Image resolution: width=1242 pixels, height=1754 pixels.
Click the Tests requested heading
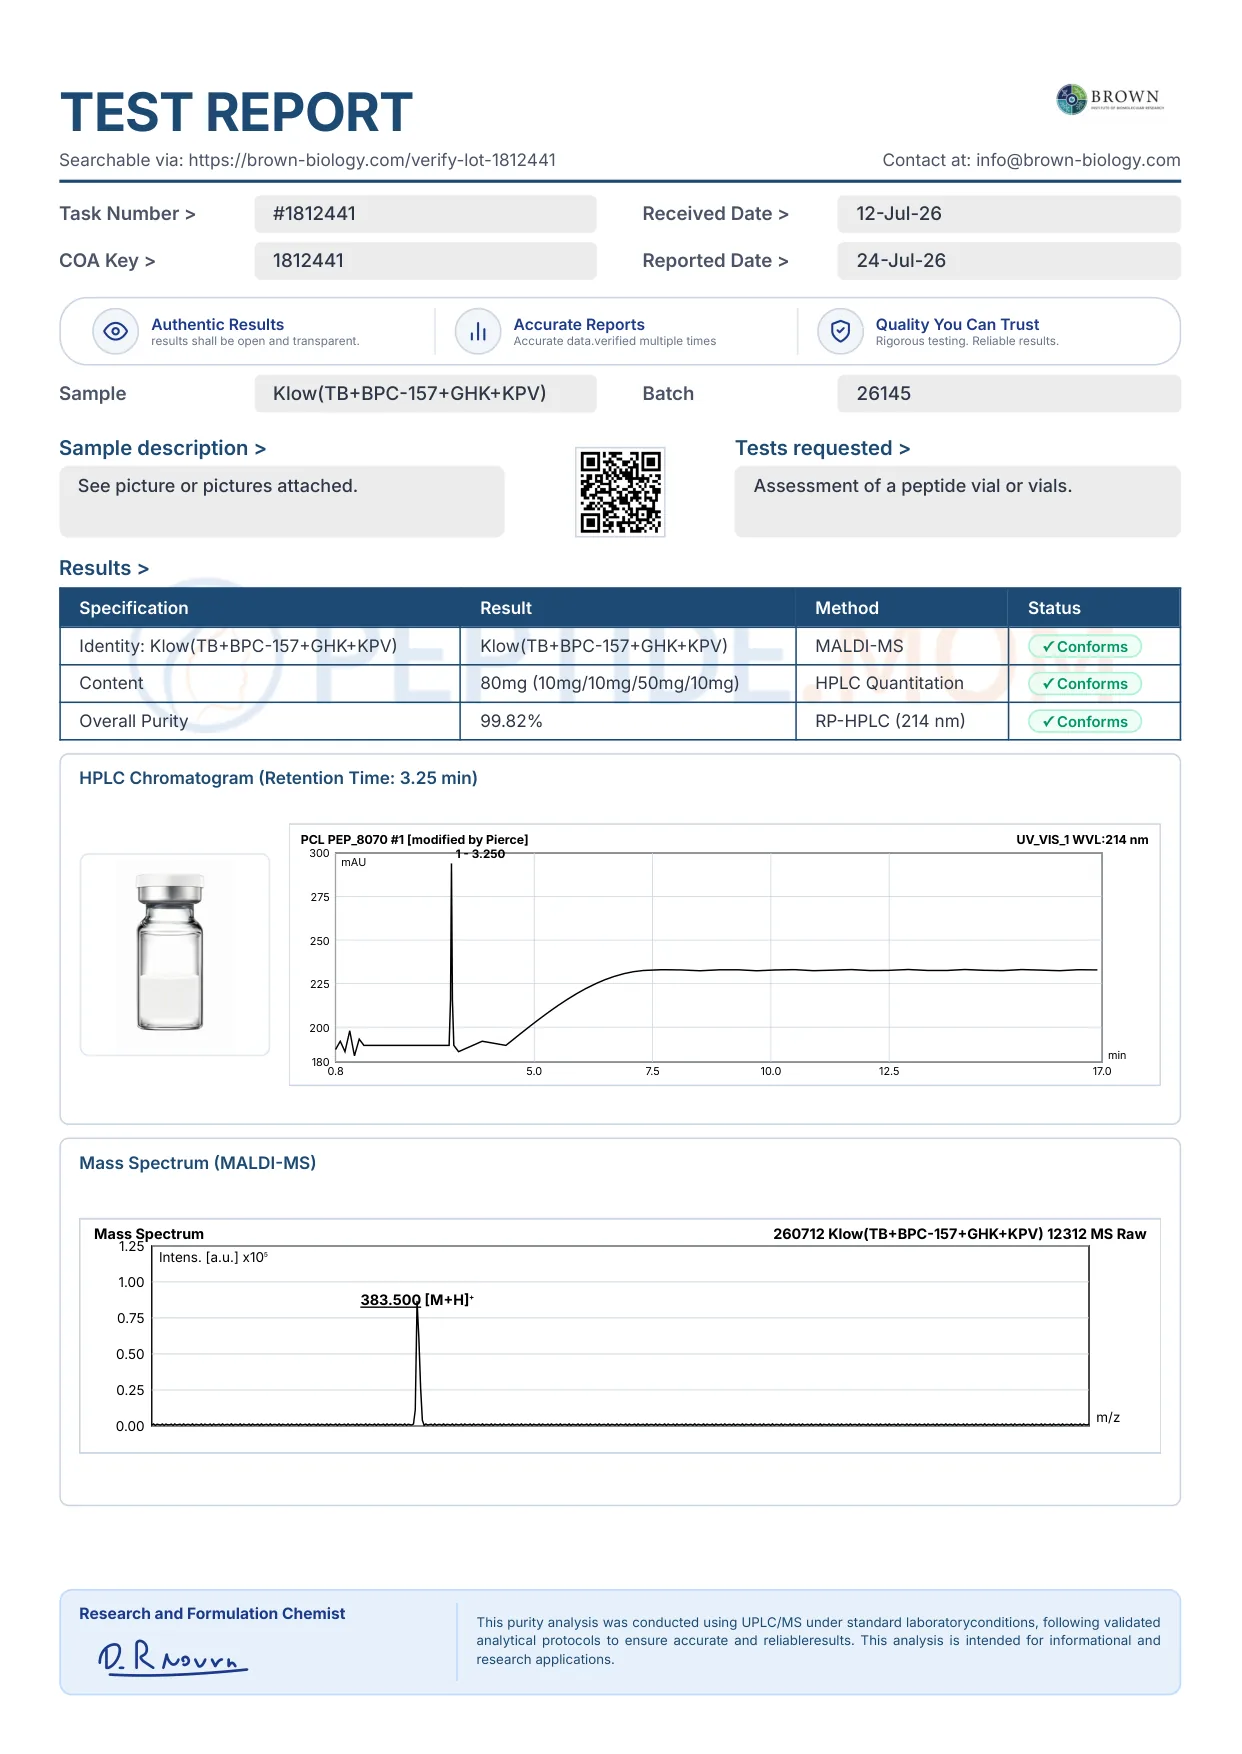pyautogui.click(x=822, y=448)
